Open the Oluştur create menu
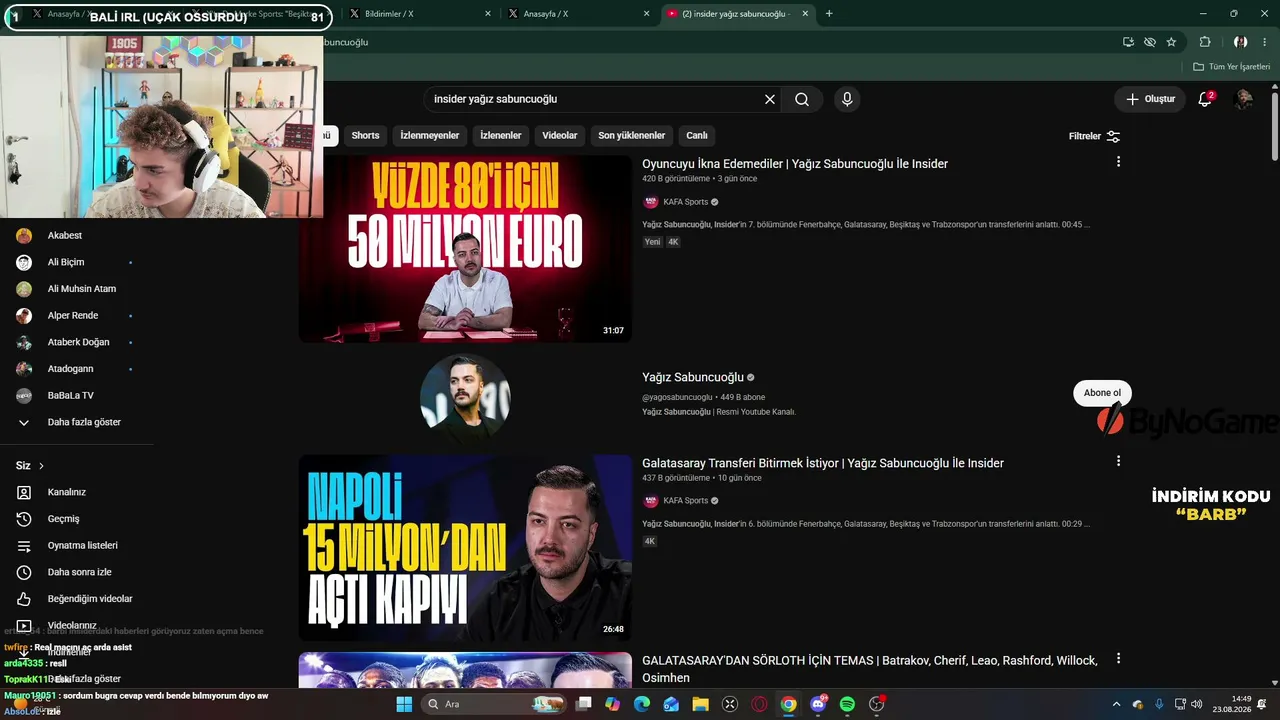Image resolution: width=1280 pixels, height=720 pixels. point(1150,99)
